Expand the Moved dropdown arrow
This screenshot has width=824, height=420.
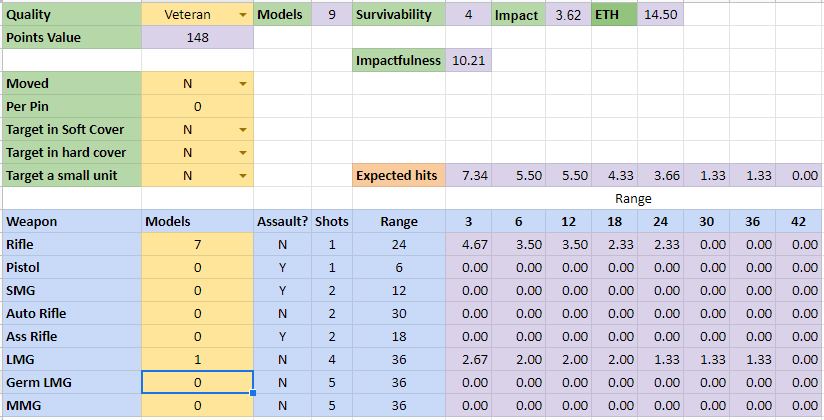click(242, 84)
